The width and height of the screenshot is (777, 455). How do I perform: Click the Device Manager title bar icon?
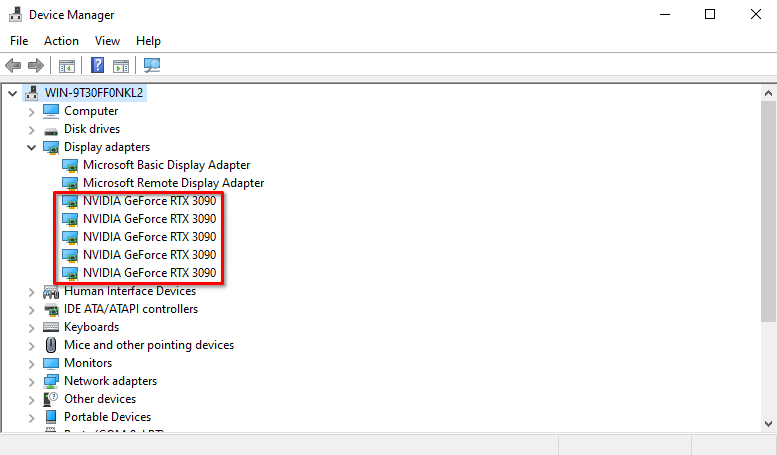click(x=15, y=14)
